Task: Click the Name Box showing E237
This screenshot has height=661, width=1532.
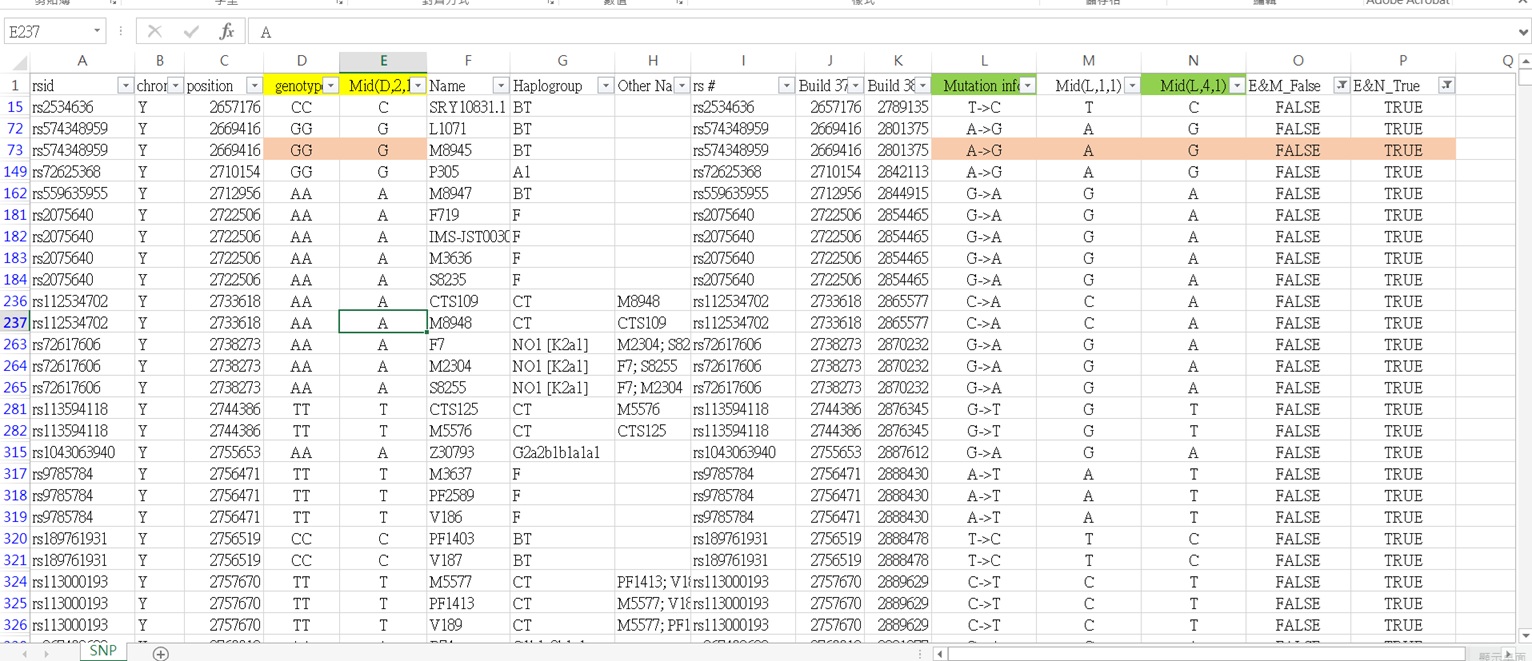Action: (x=46, y=32)
